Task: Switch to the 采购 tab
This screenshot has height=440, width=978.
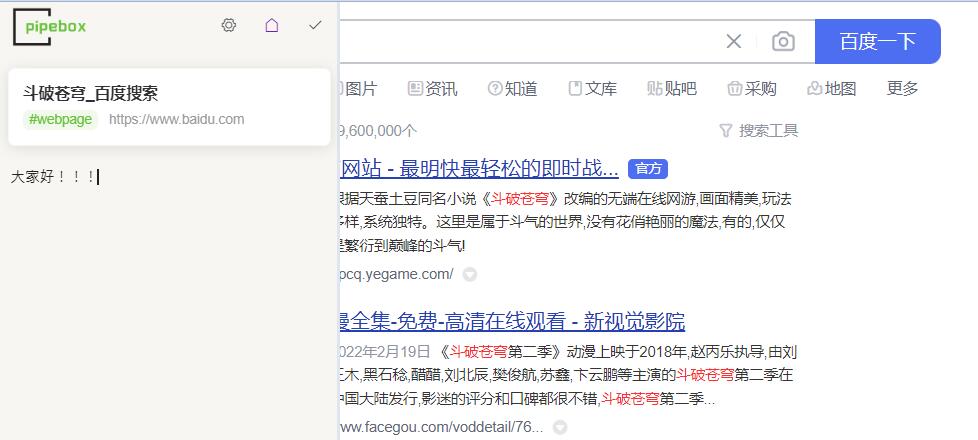Action: click(x=752, y=89)
